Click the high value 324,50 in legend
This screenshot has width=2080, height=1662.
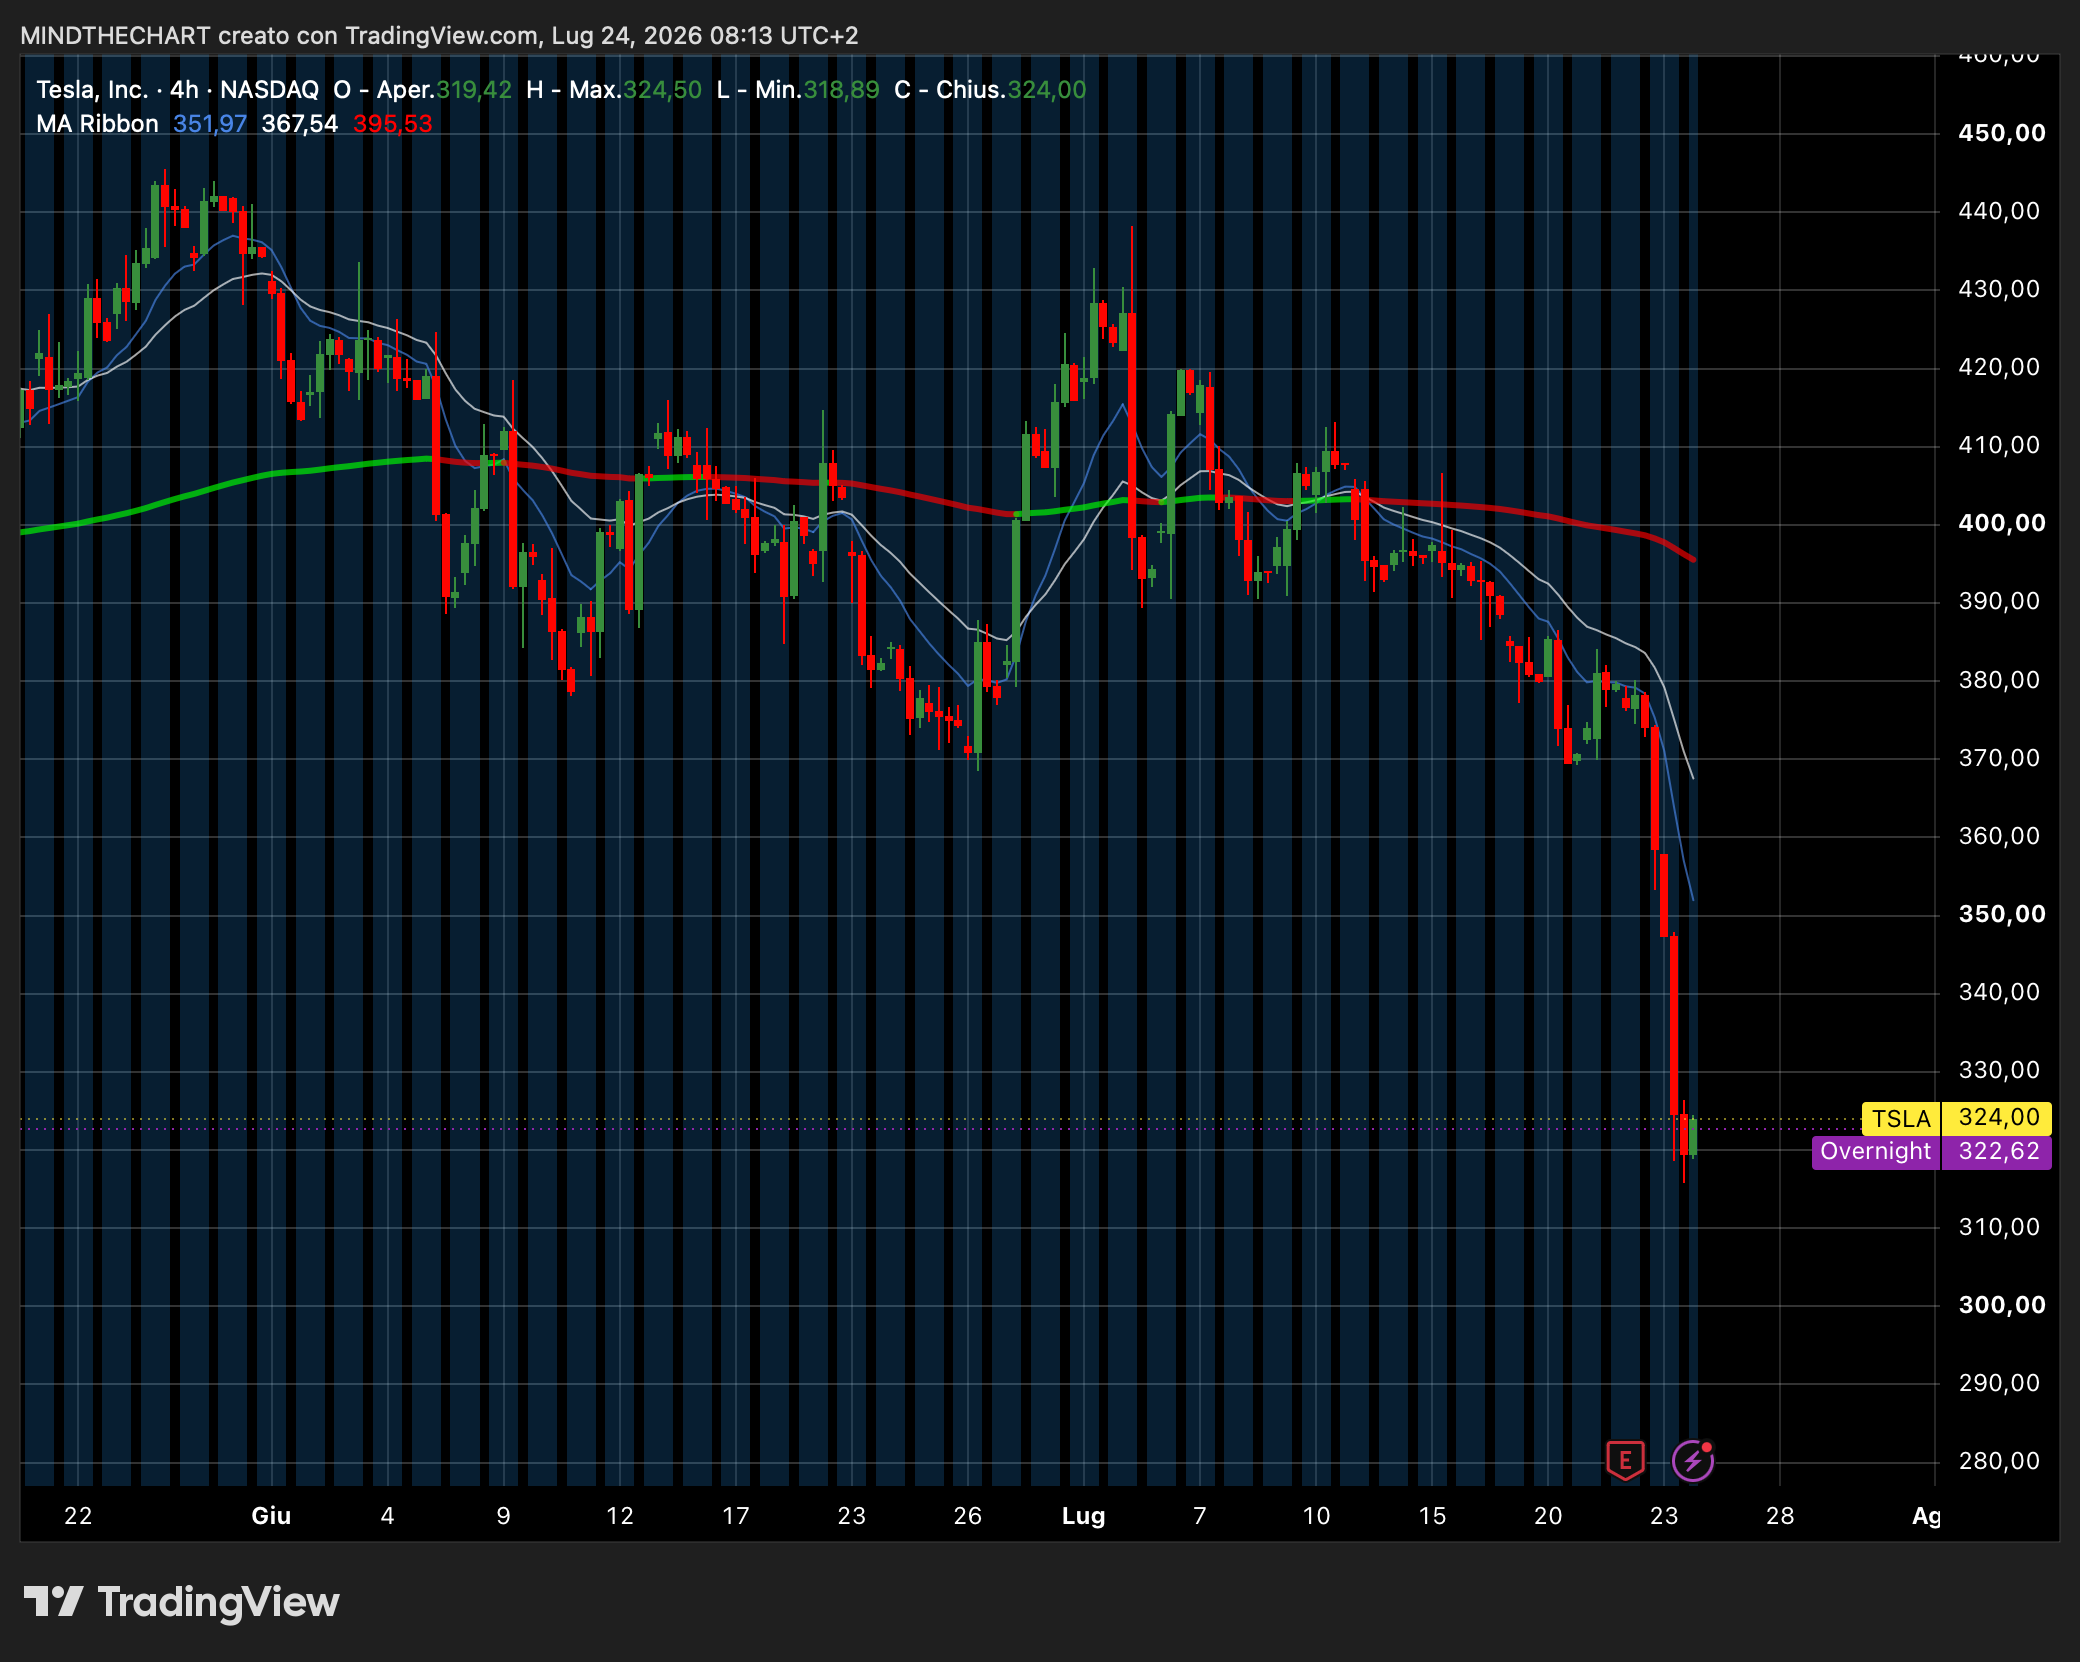point(662,90)
